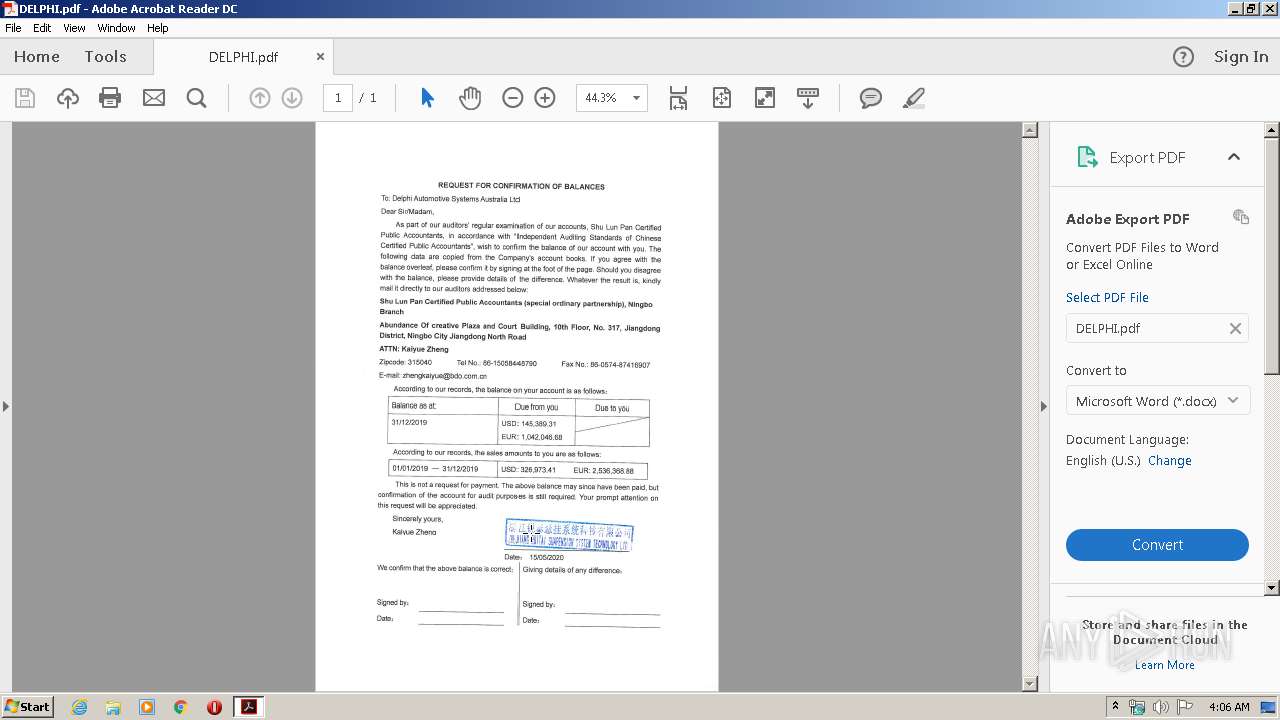This screenshot has width=1280, height=720.
Task: Open the media player taskbar icon
Action: point(147,707)
